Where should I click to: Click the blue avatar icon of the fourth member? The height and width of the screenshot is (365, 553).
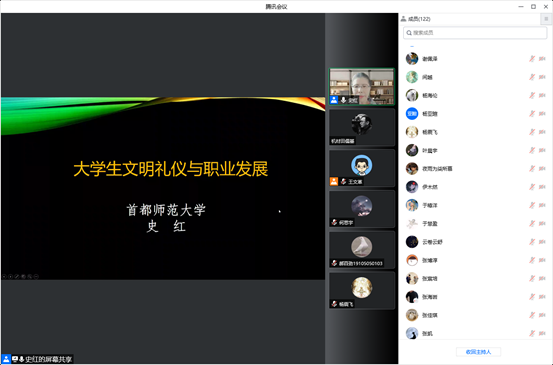pyautogui.click(x=412, y=114)
